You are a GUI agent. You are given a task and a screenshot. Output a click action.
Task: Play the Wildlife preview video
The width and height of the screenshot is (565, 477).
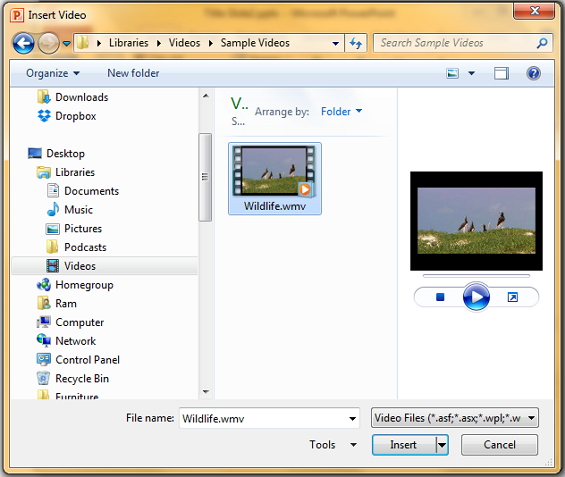pyautogui.click(x=476, y=297)
